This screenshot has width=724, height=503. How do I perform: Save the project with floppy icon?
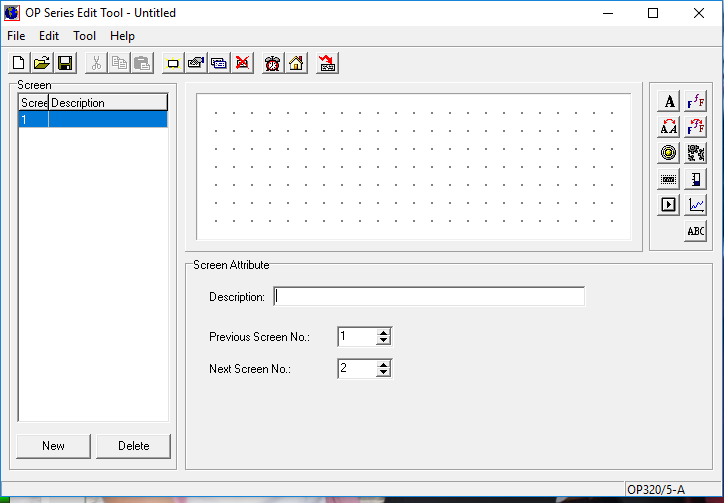pos(64,63)
